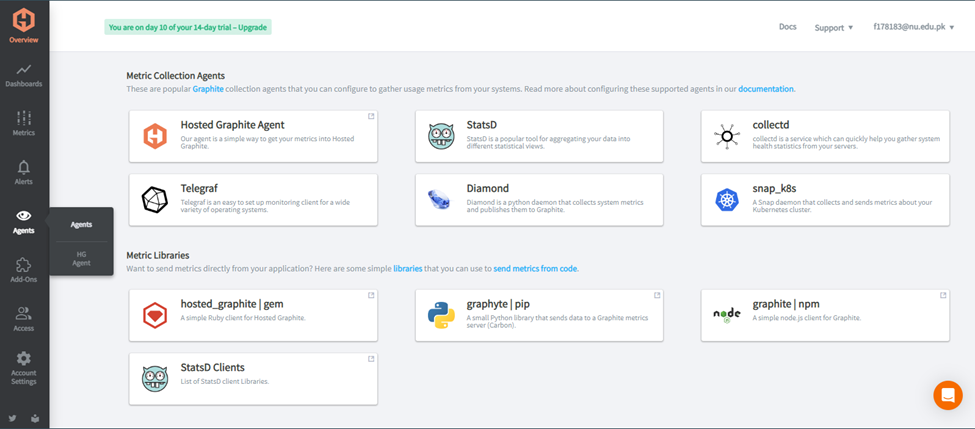
Task: Open the Access users icon
Action: 24,313
